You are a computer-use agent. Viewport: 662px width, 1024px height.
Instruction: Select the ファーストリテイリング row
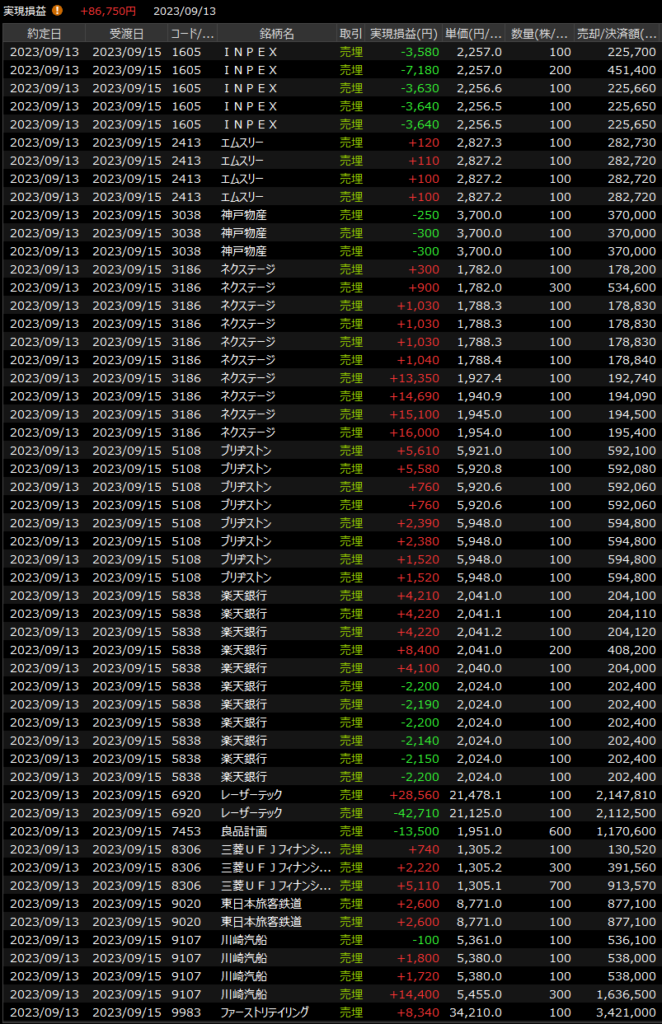tap(330, 1013)
